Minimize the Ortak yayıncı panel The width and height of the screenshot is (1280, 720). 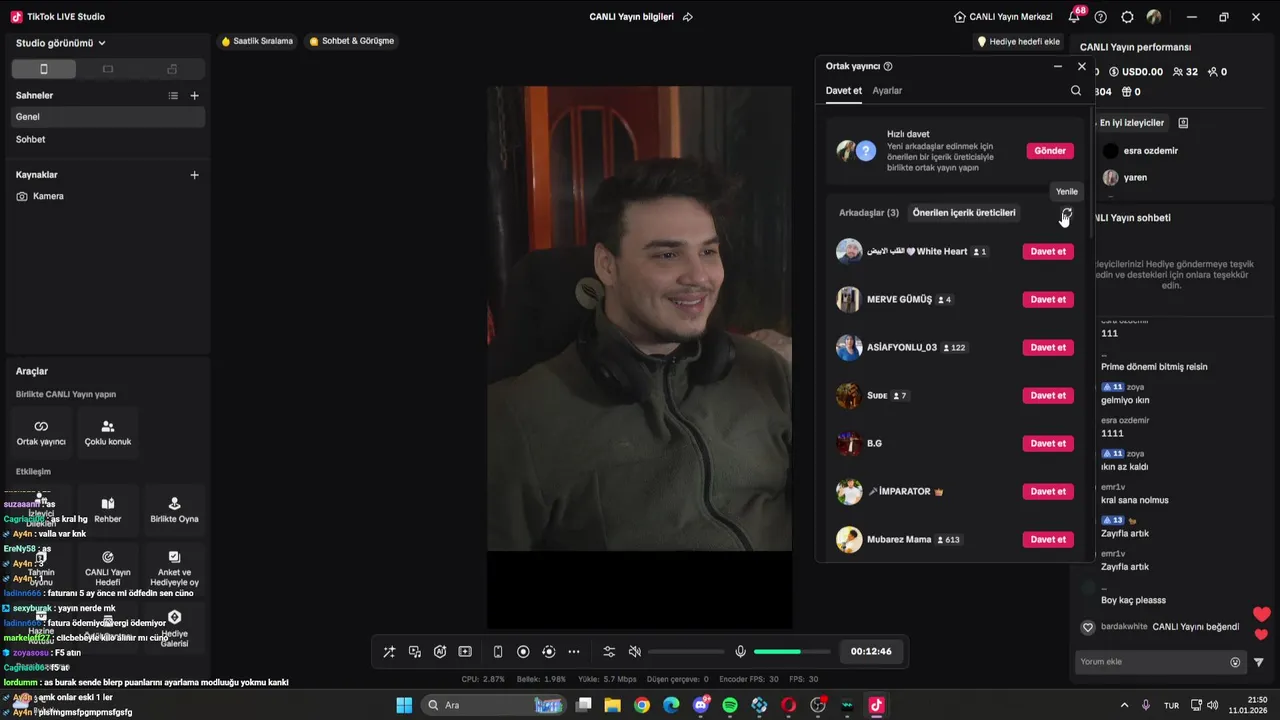1058,66
